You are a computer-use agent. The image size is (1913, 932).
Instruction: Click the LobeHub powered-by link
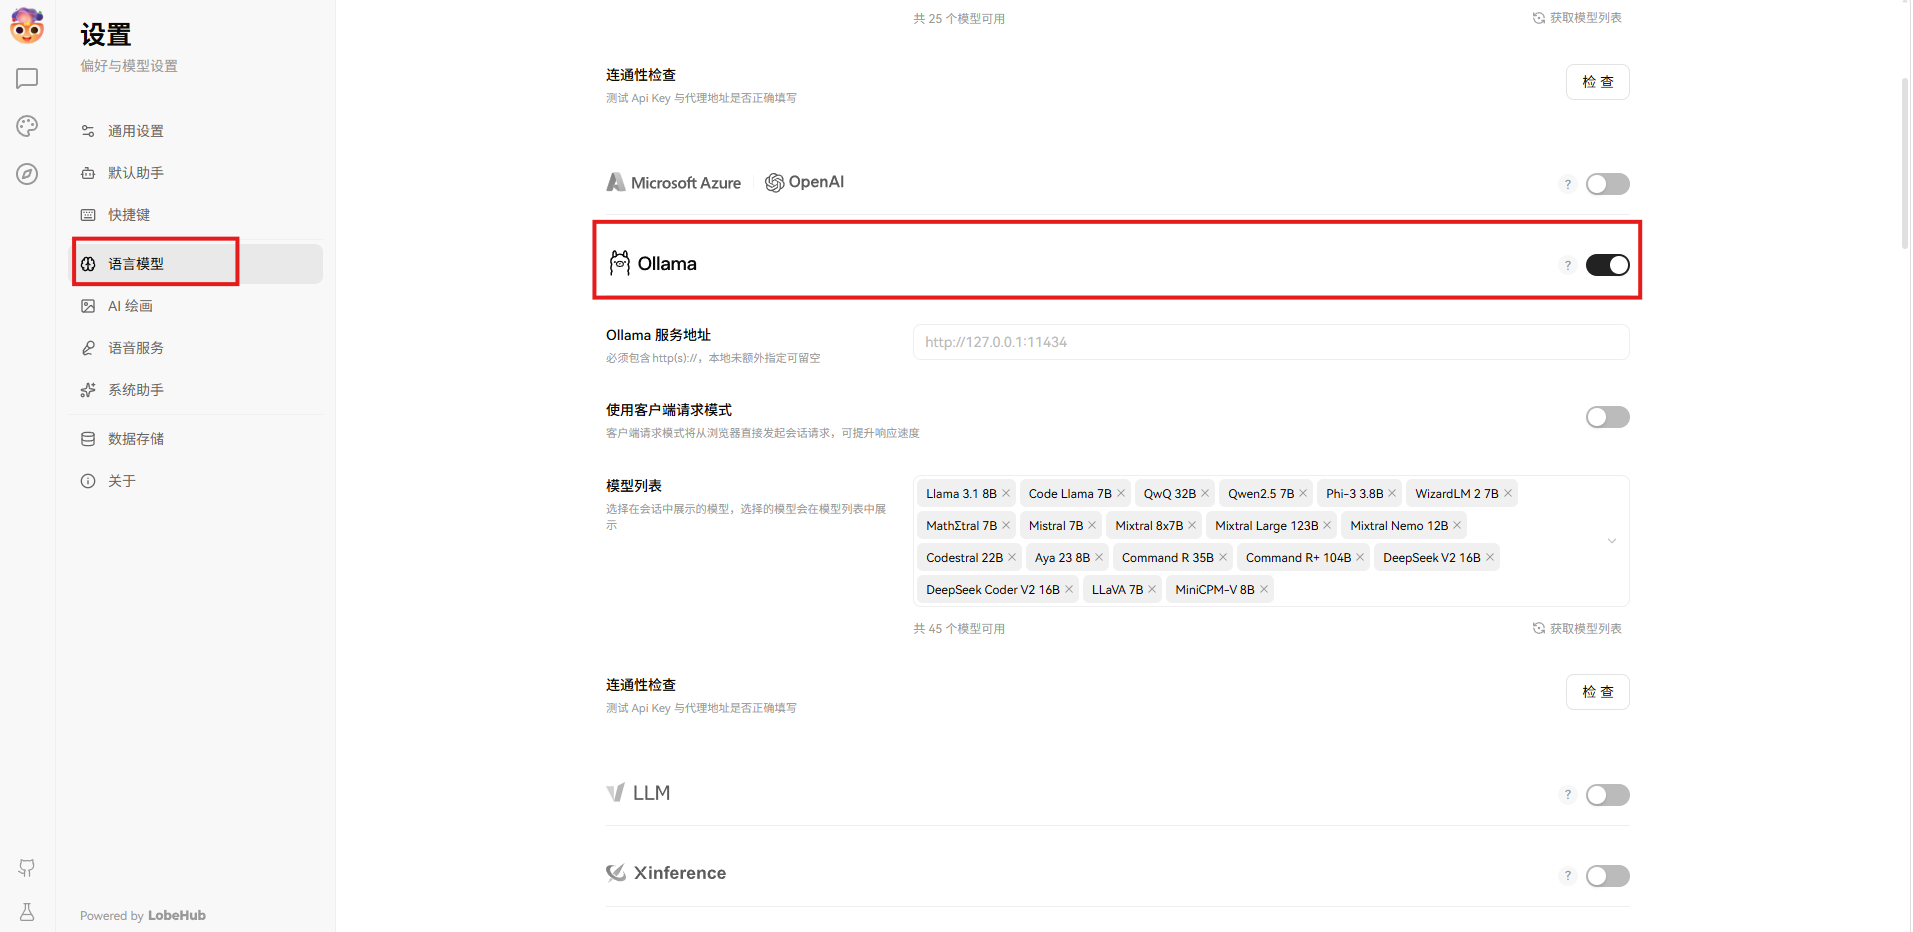tap(177, 915)
